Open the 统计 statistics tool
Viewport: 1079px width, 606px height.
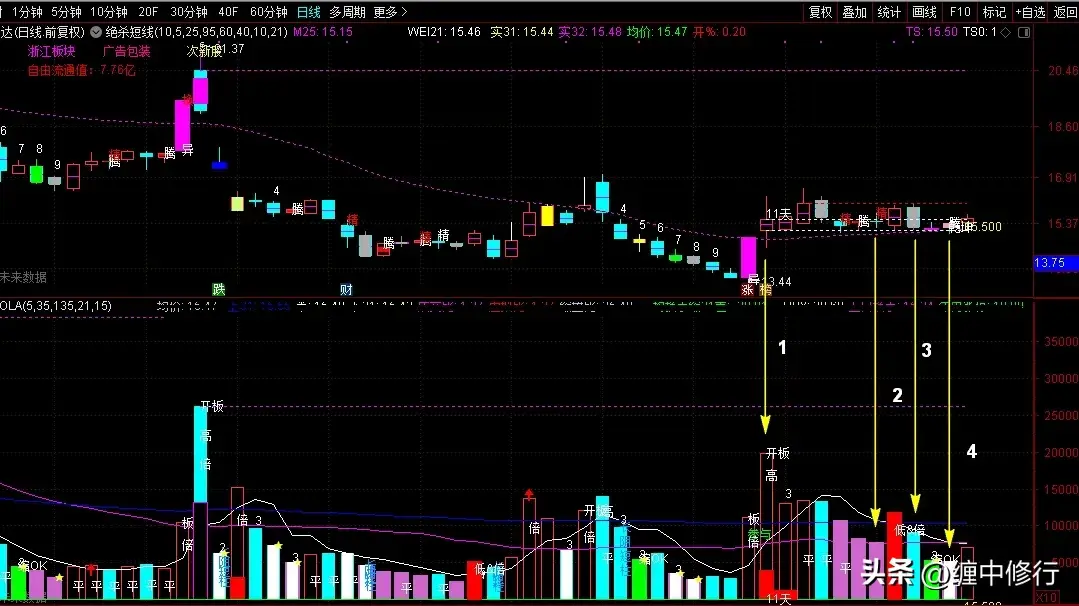[x=889, y=12]
